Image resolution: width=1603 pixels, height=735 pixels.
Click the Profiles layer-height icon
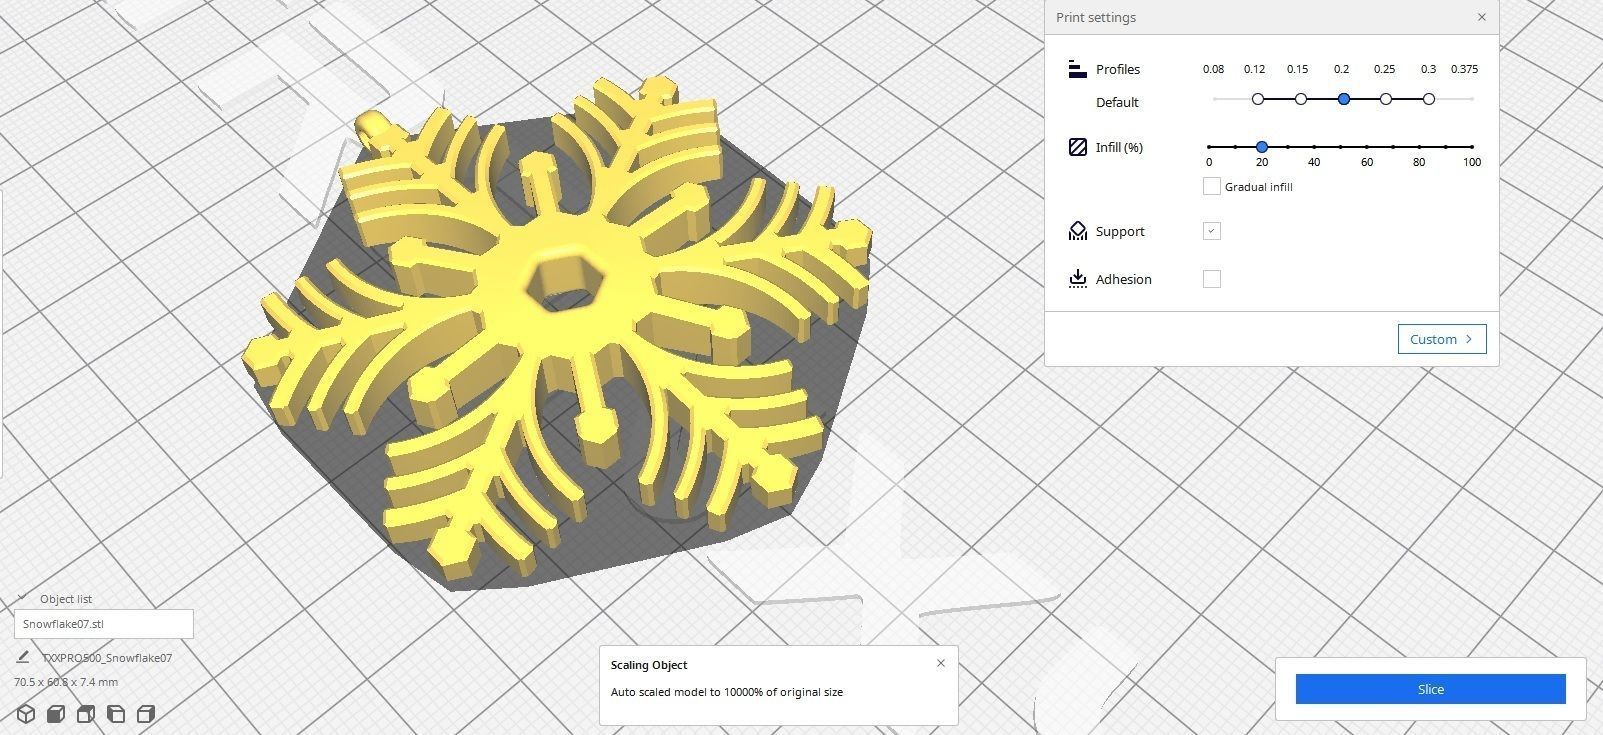(1077, 69)
